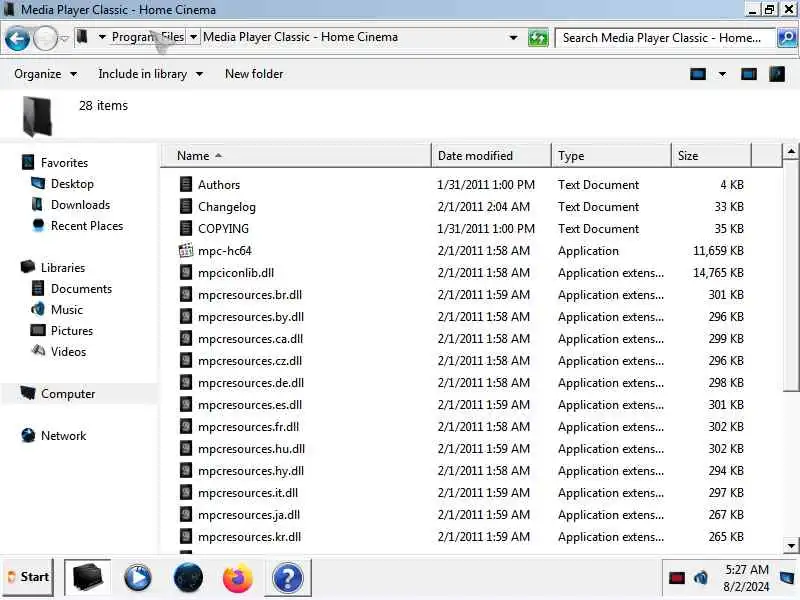Select the mpc-hc64 application icon
This screenshot has height=600, width=800.
(186, 250)
